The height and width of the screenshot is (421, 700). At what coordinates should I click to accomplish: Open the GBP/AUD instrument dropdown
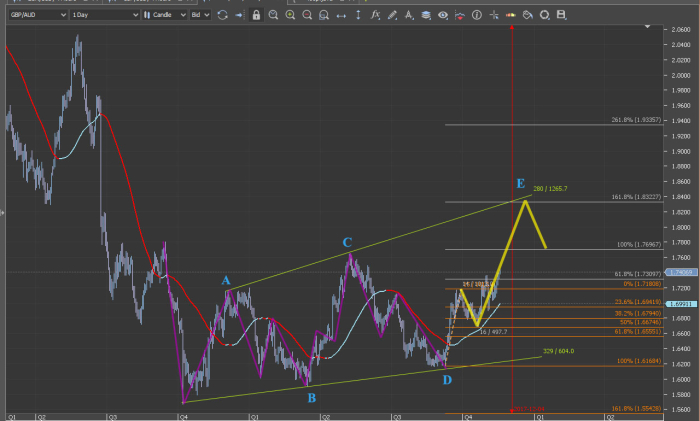tap(38, 15)
